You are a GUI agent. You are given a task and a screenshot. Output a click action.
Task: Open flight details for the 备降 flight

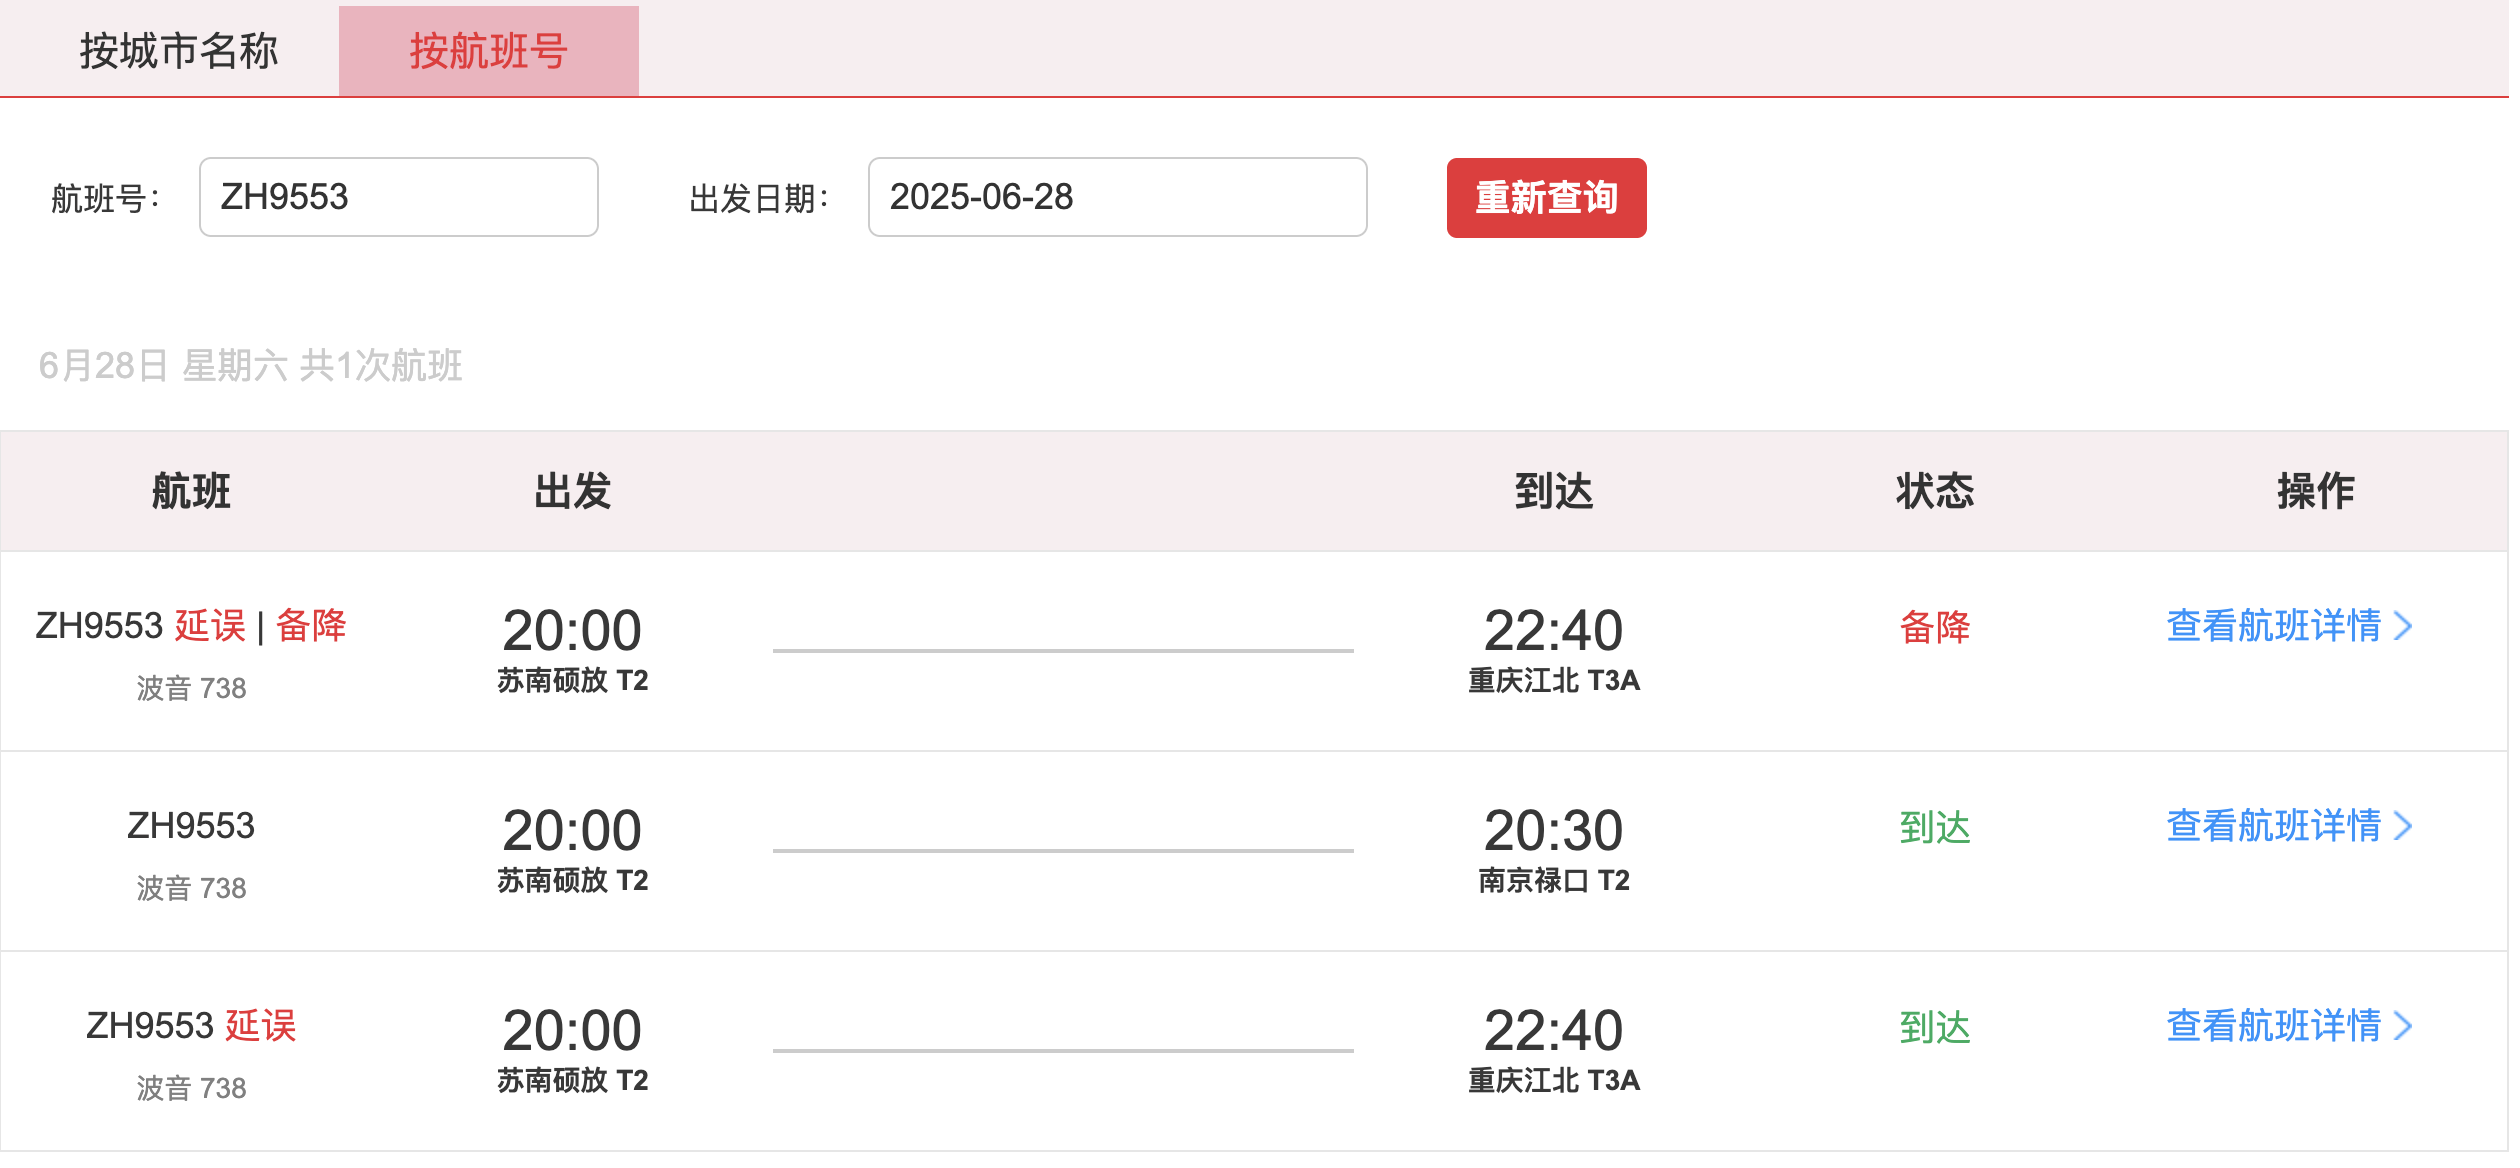point(2272,627)
